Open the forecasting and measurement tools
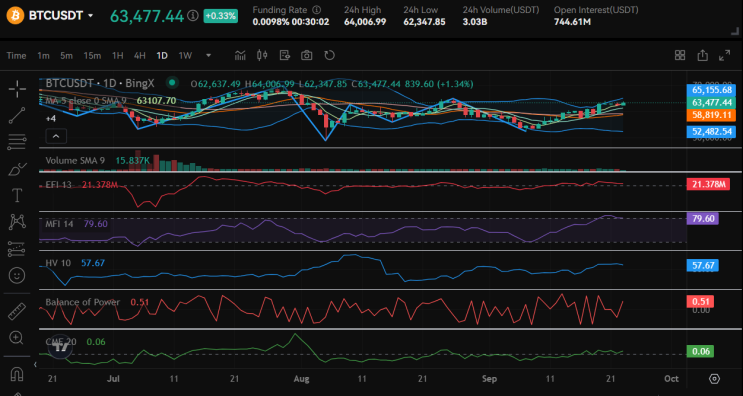This screenshot has width=743, height=396. pos(17,248)
